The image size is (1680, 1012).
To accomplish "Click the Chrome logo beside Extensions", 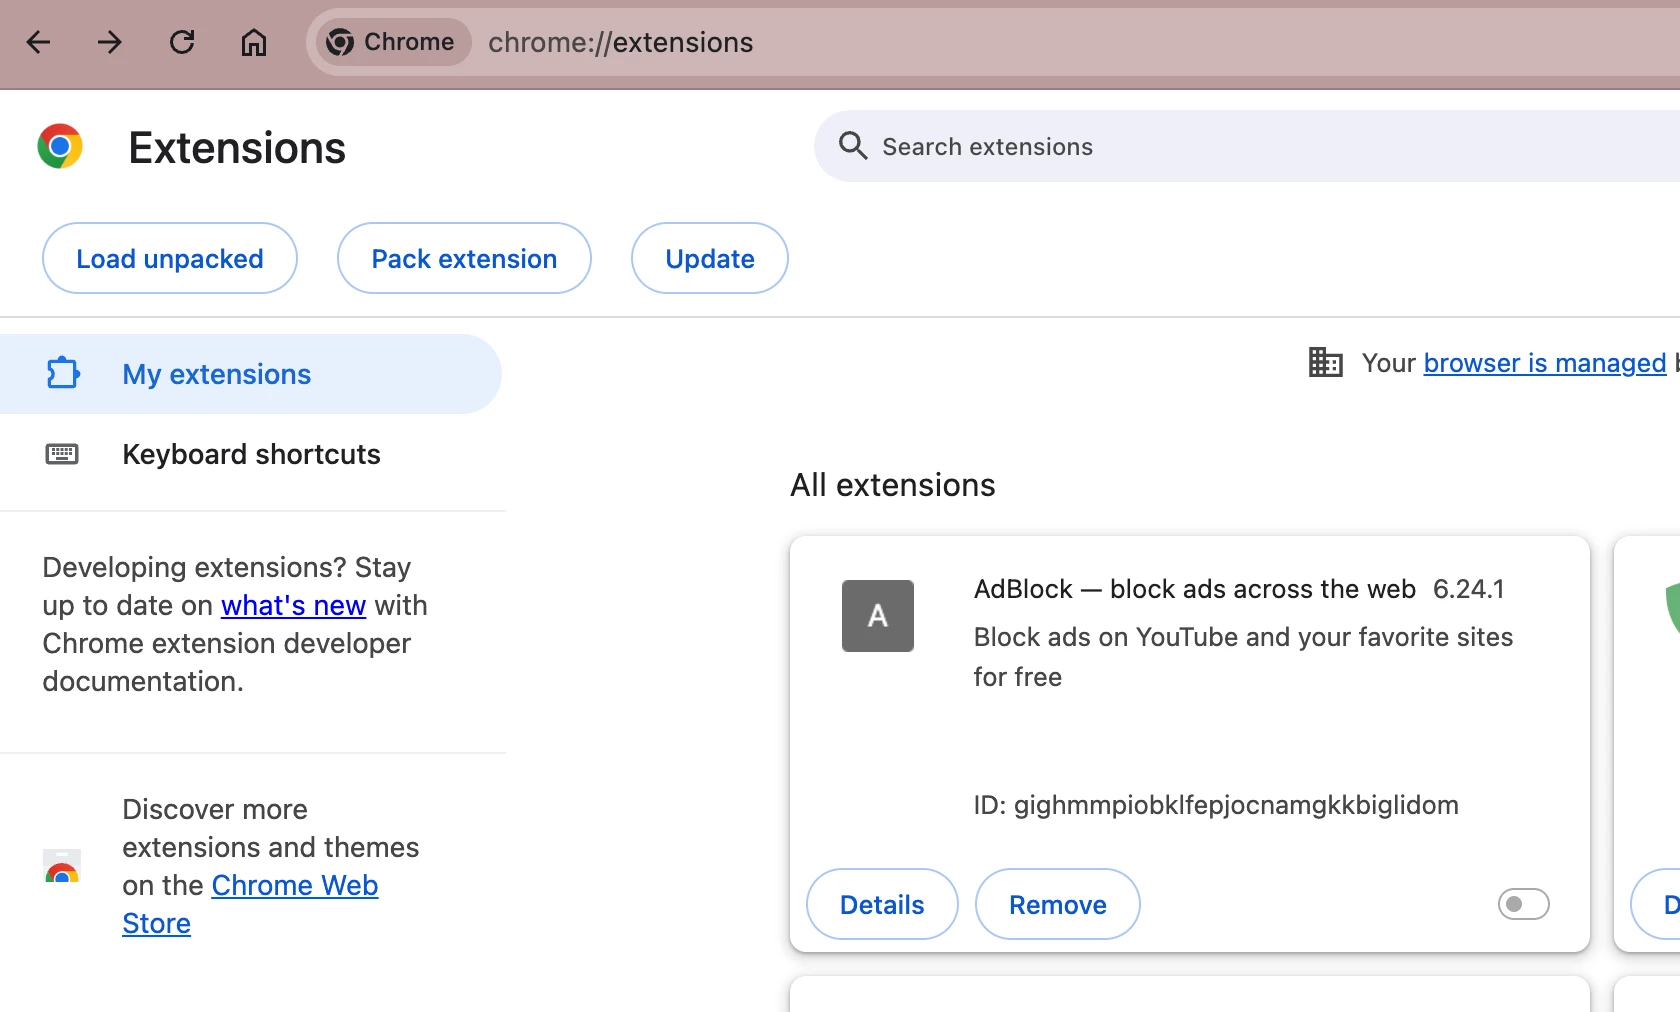I will [60, 147].
